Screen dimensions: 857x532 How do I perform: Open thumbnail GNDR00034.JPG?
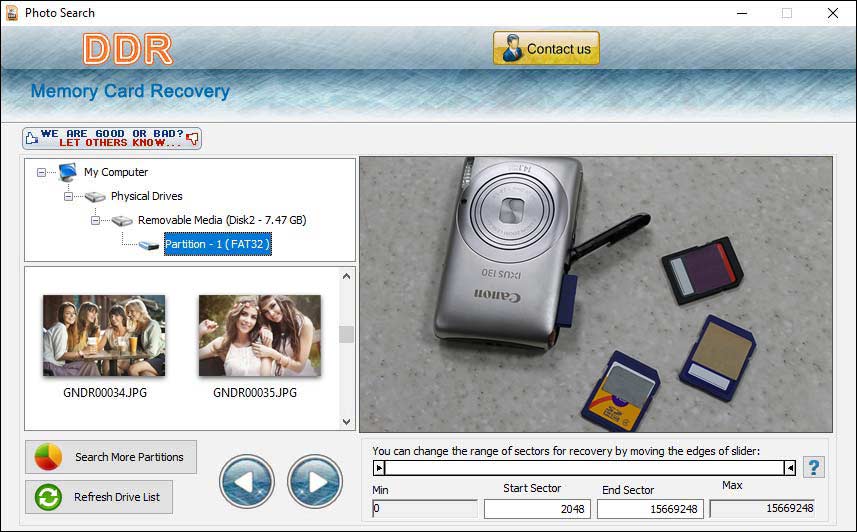point(104,335)
